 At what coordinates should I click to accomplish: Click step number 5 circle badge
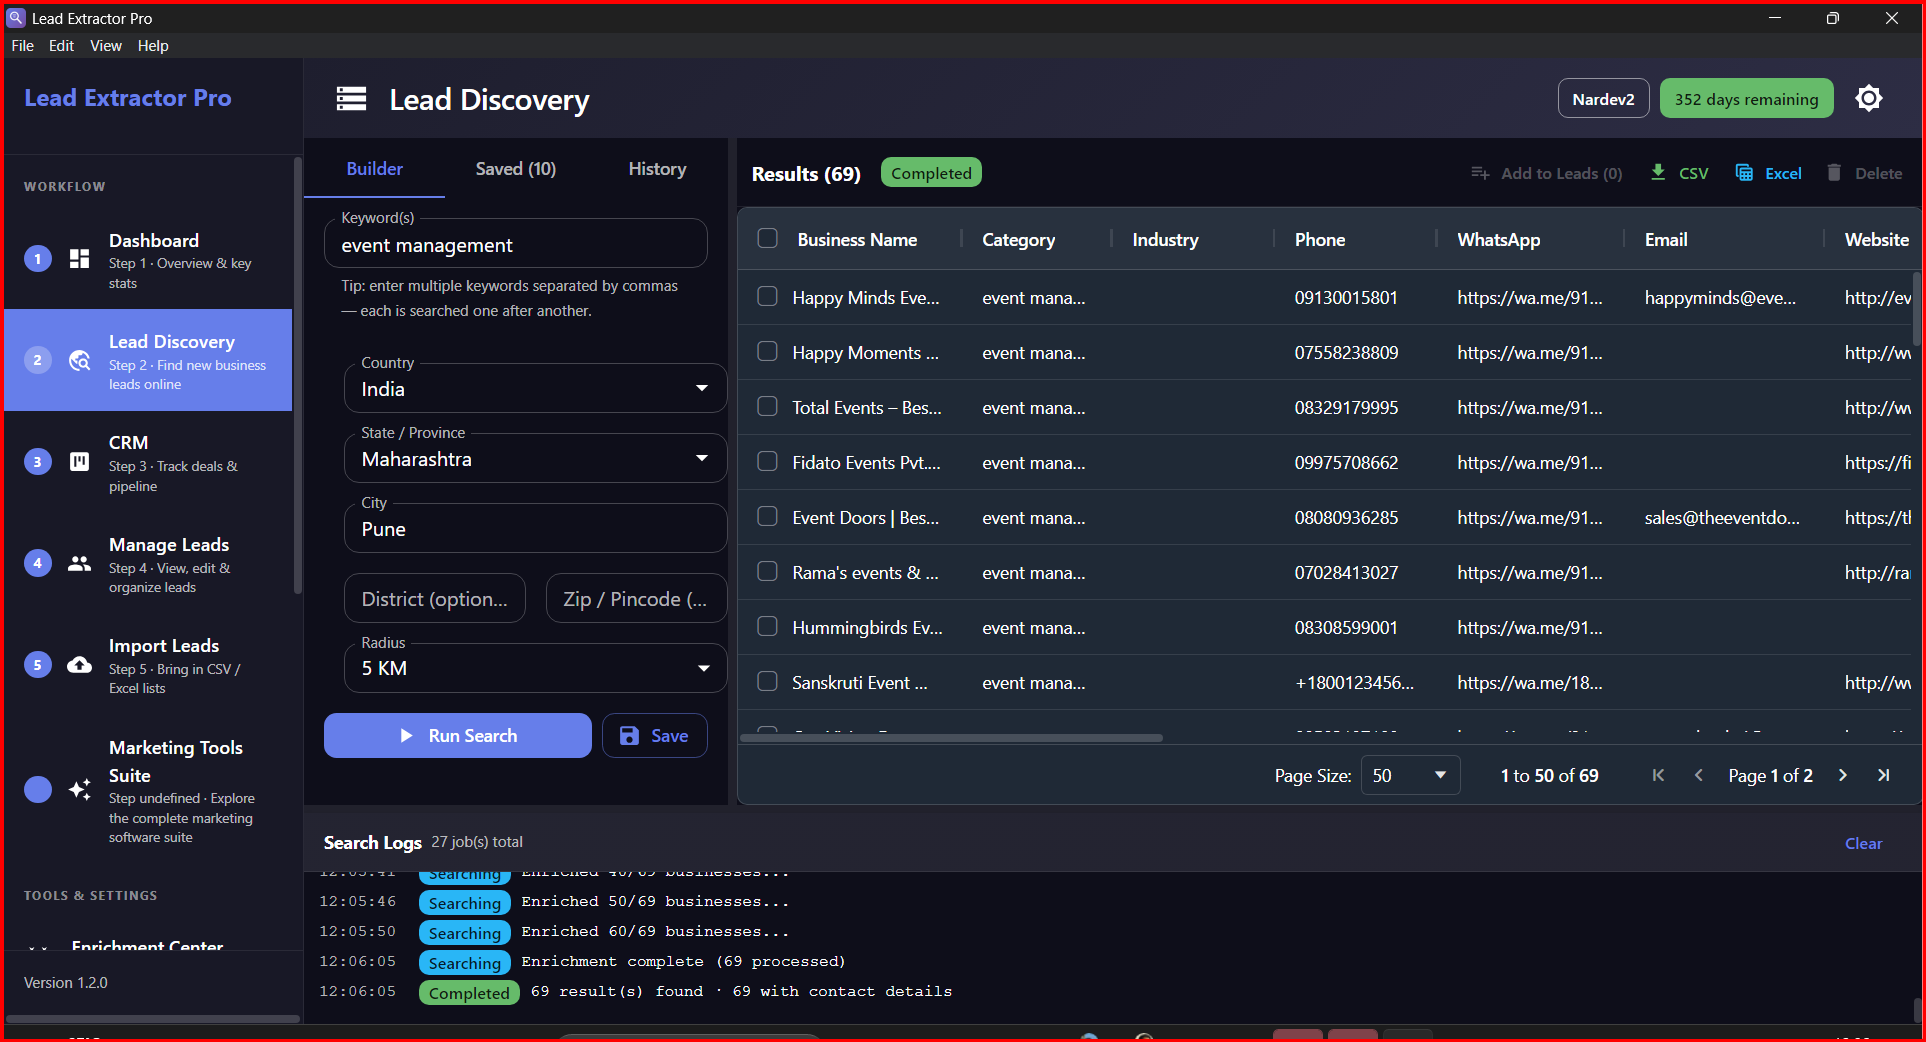pos(38,665)
